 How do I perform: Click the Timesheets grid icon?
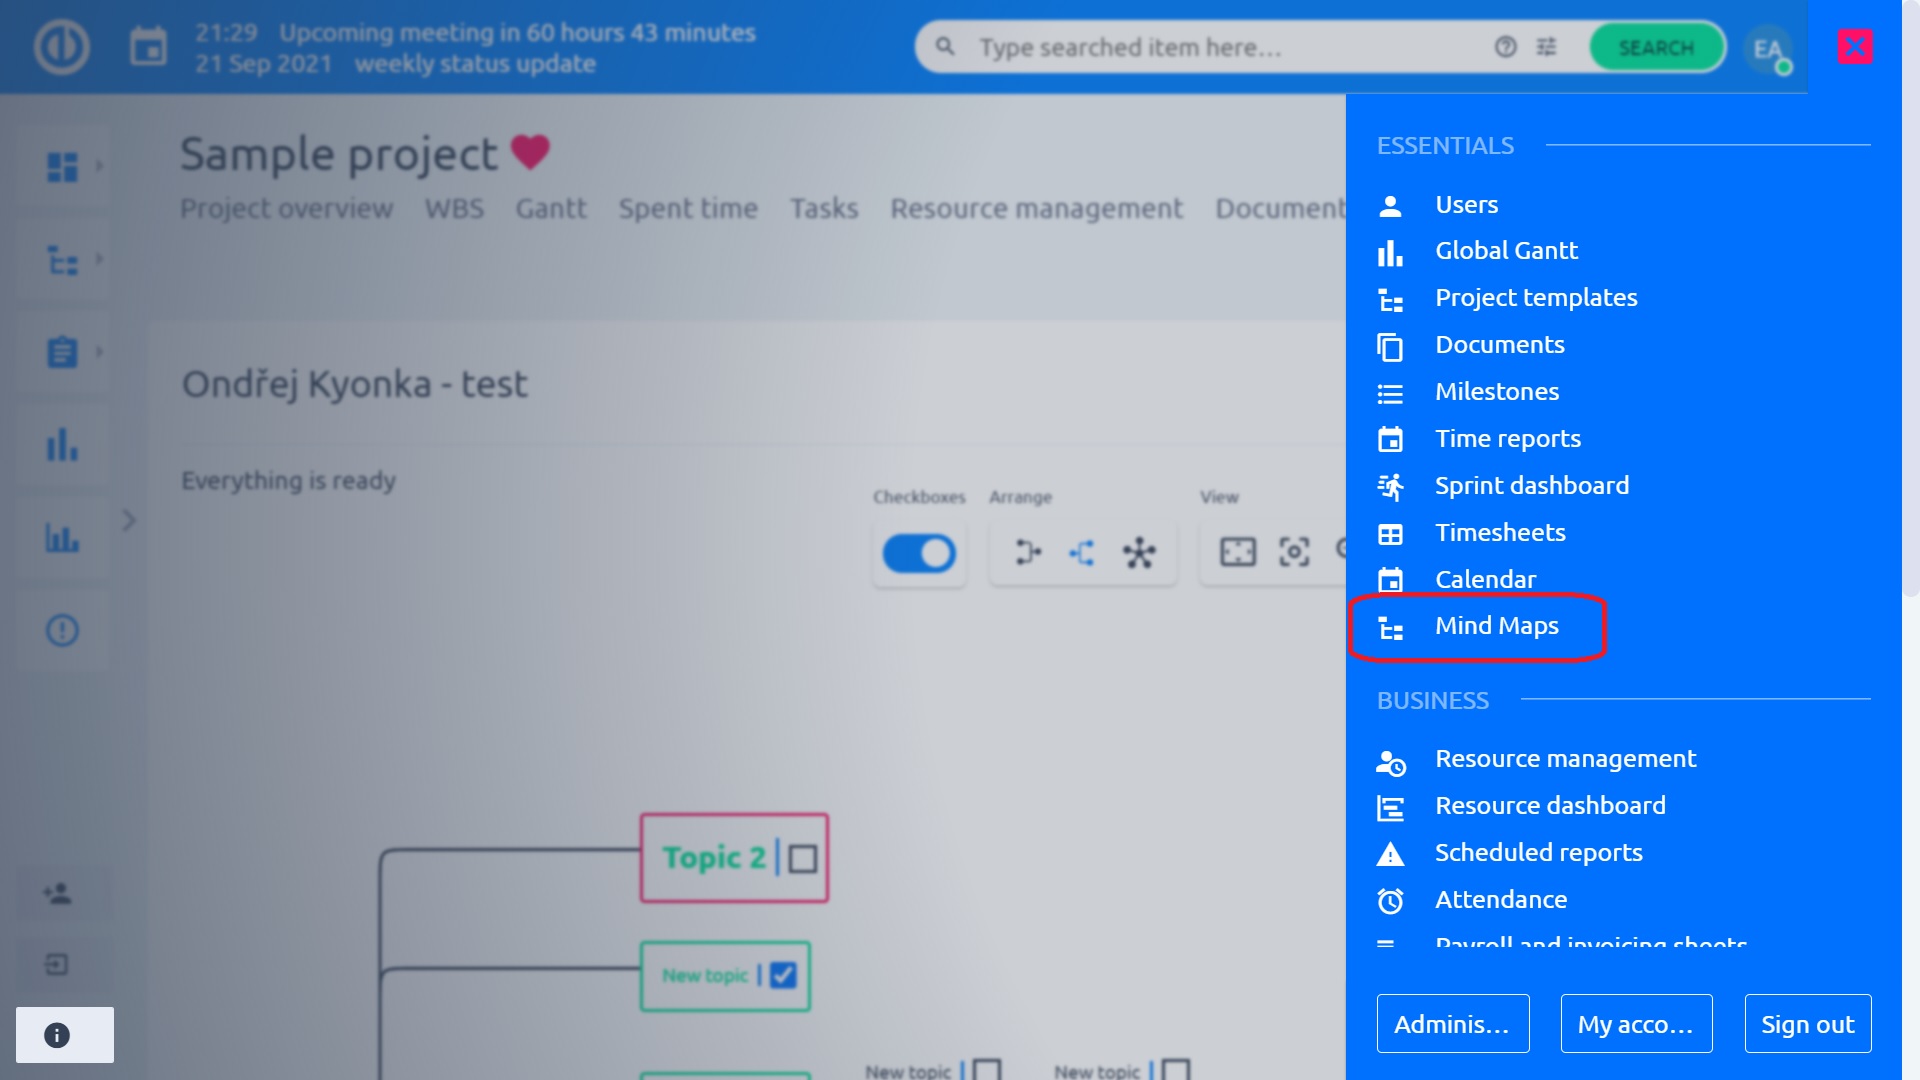[1390, 534]
